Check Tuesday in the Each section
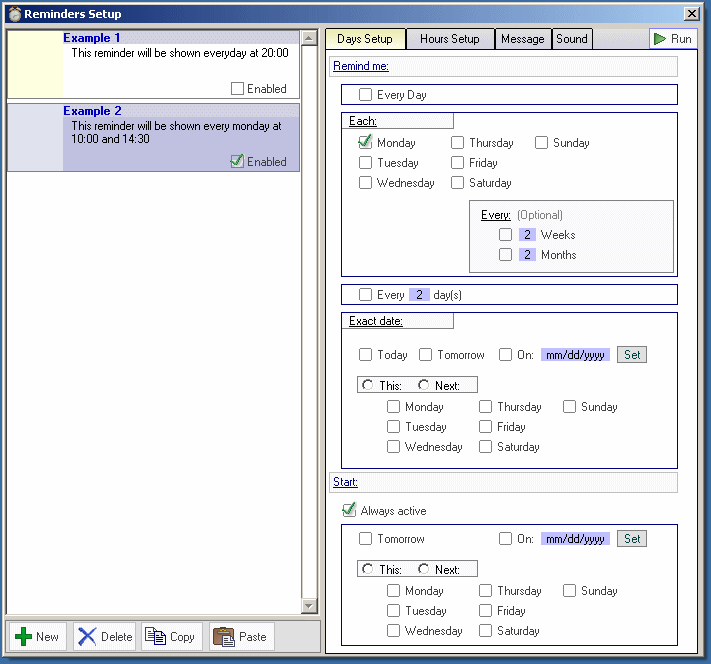This screenshot has width=711, height=664. point(365,162)
